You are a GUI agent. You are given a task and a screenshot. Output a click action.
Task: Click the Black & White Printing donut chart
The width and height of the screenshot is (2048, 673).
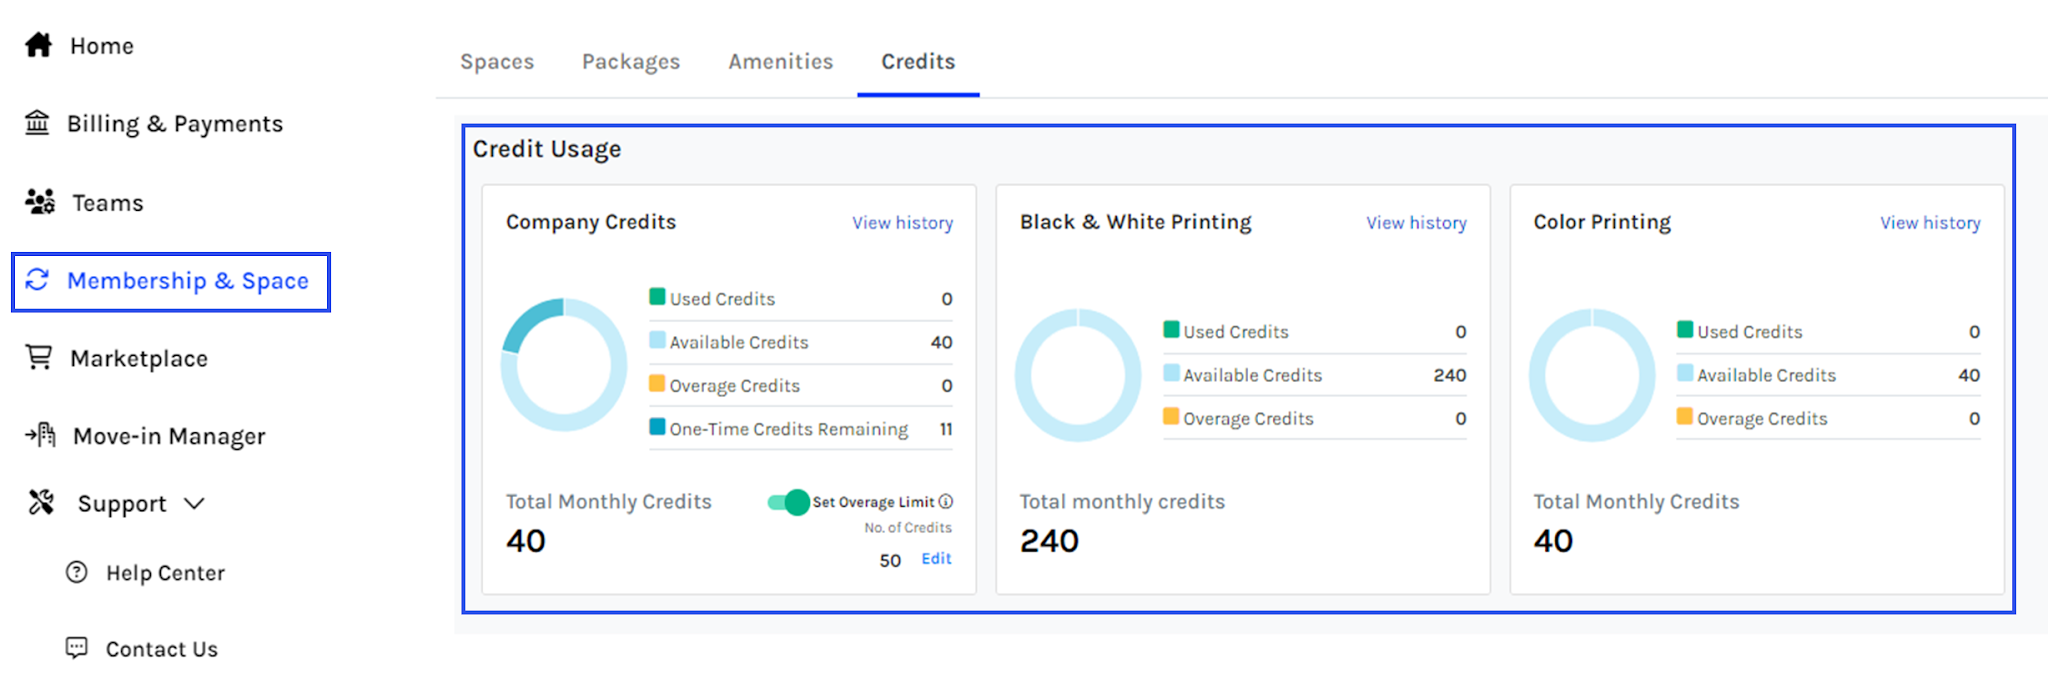1078,375
